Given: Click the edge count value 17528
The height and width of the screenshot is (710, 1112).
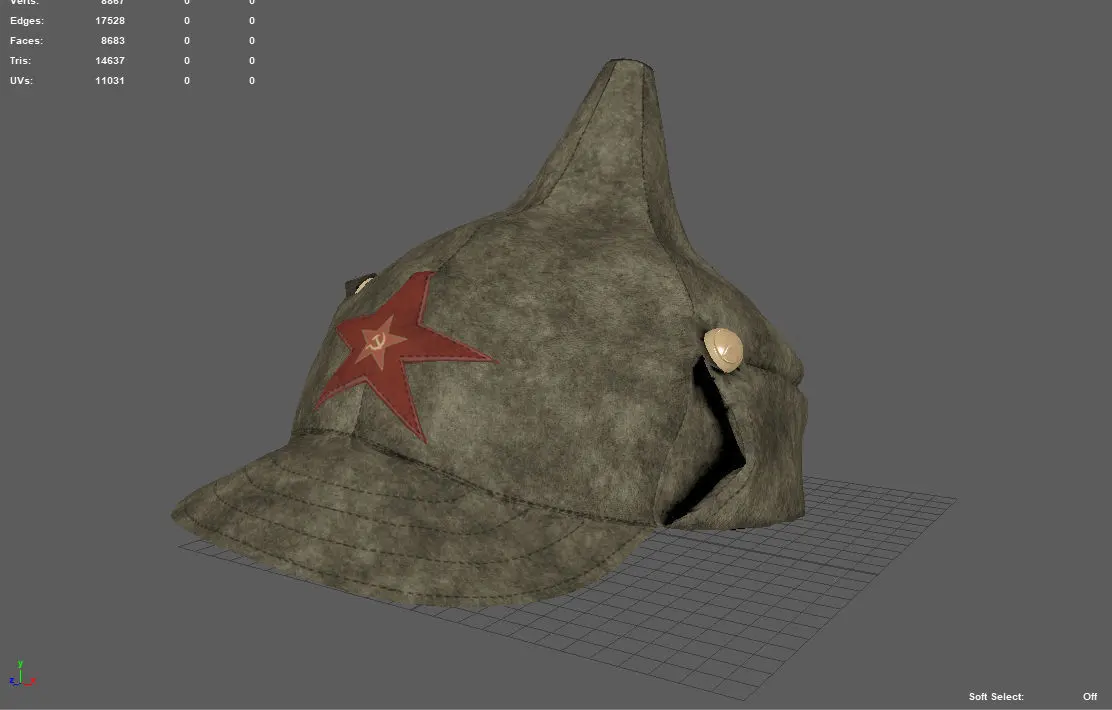Looking at the screenshot, I should (110, 21).
